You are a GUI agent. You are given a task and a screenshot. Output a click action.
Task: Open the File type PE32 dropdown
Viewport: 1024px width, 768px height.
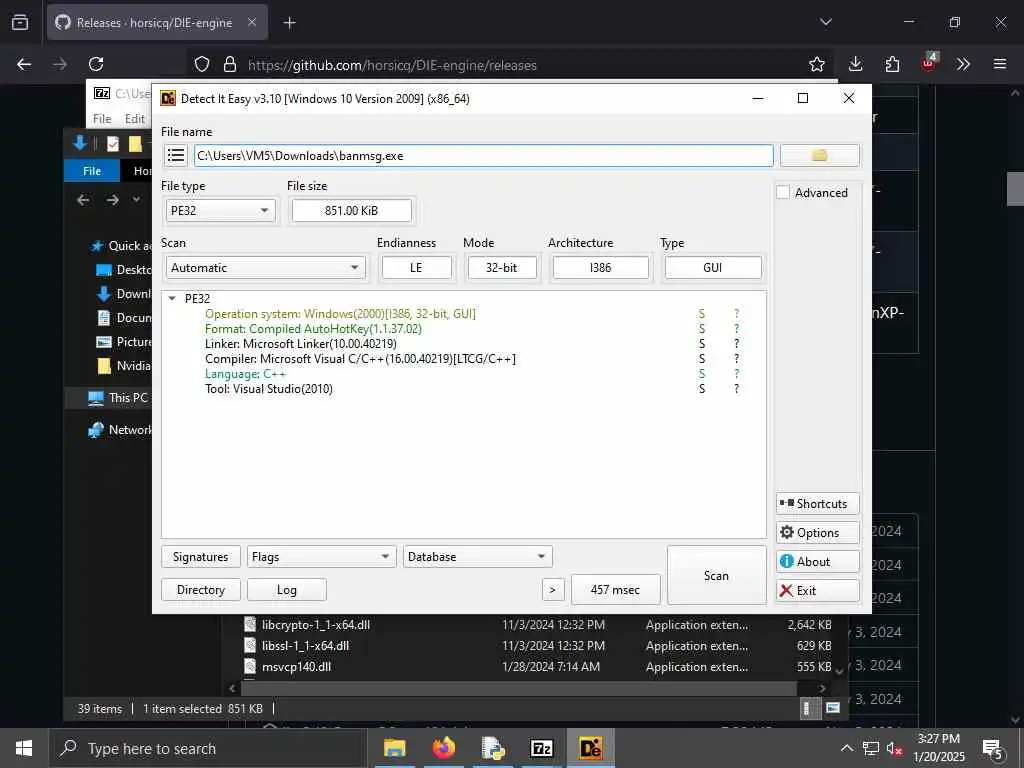pyautogui.click(x=221, y=210)
